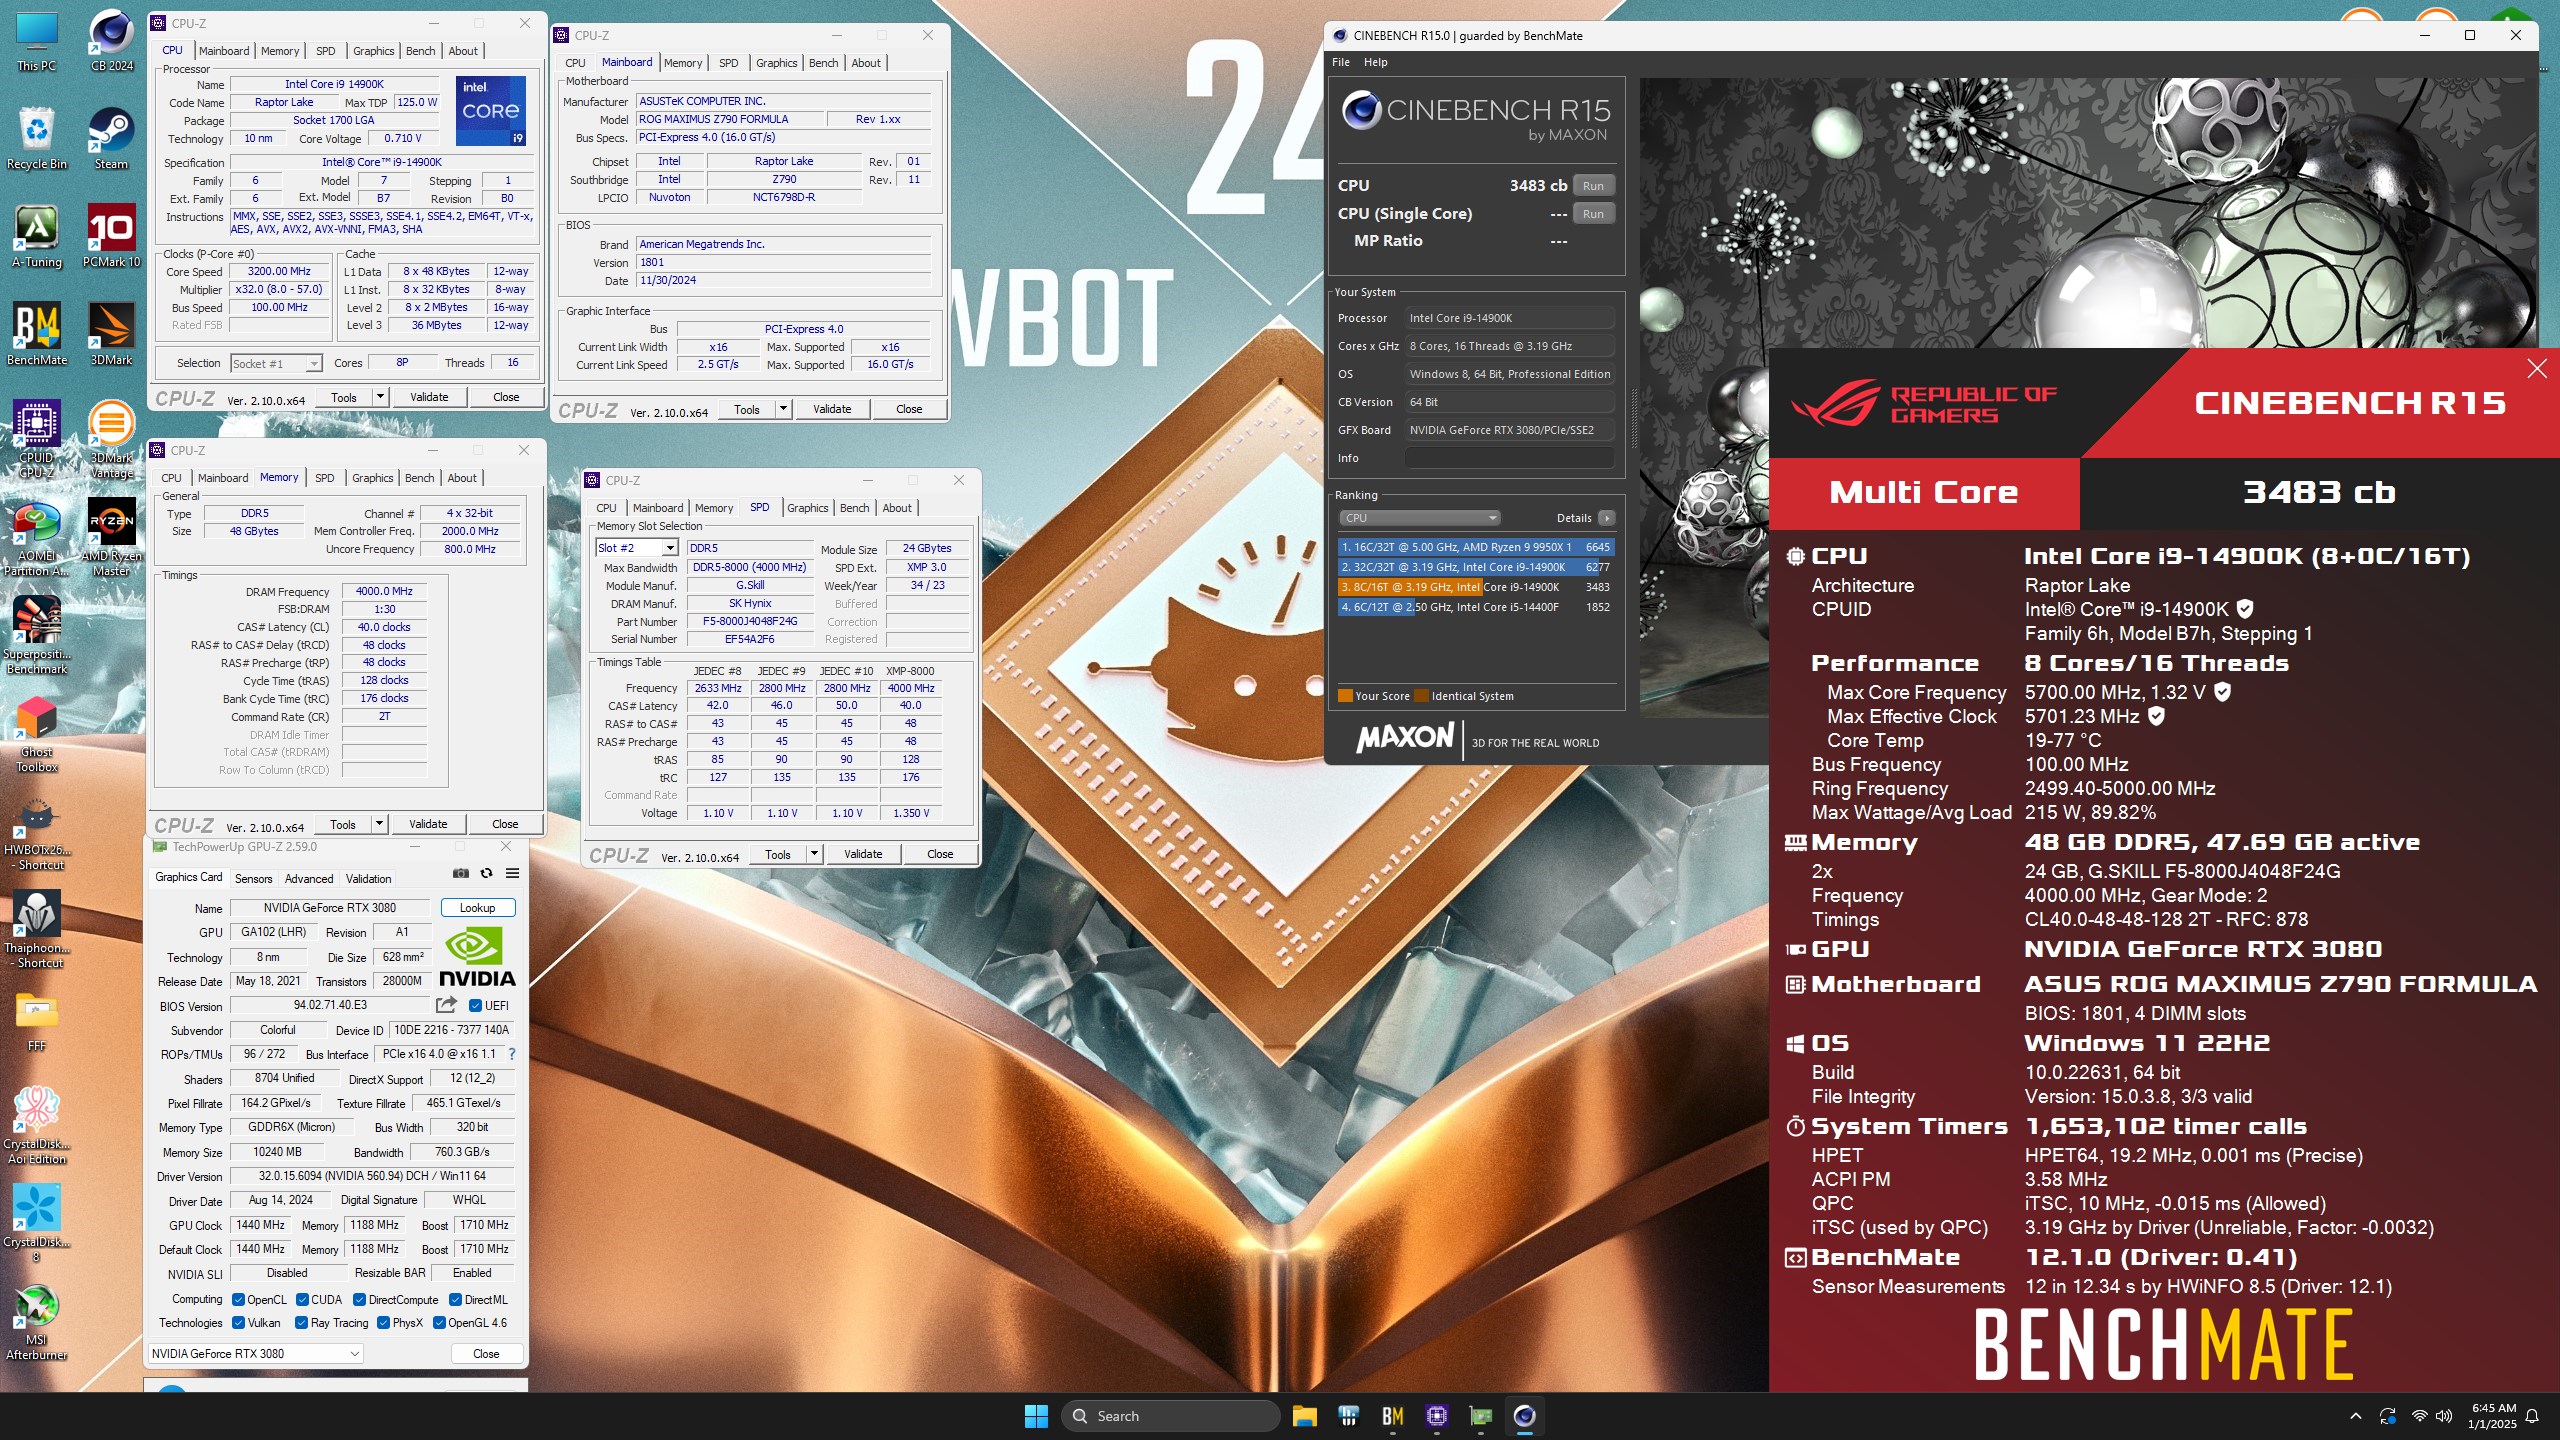Expand Cinebench ranking Details arrow
Viewport: 2560px width, 1440px height.
pos(1606,518)
